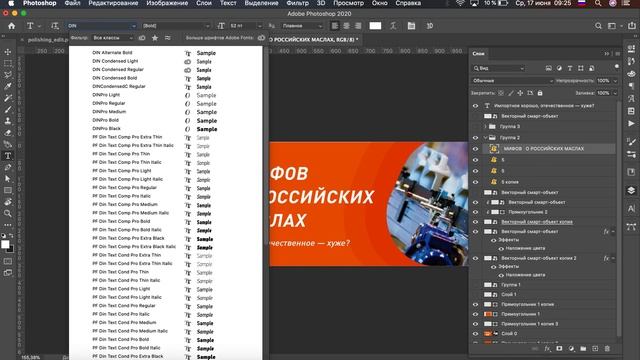Select the Rectangle shape tool
Screen dimensions: 640x360
click(8, 190)
